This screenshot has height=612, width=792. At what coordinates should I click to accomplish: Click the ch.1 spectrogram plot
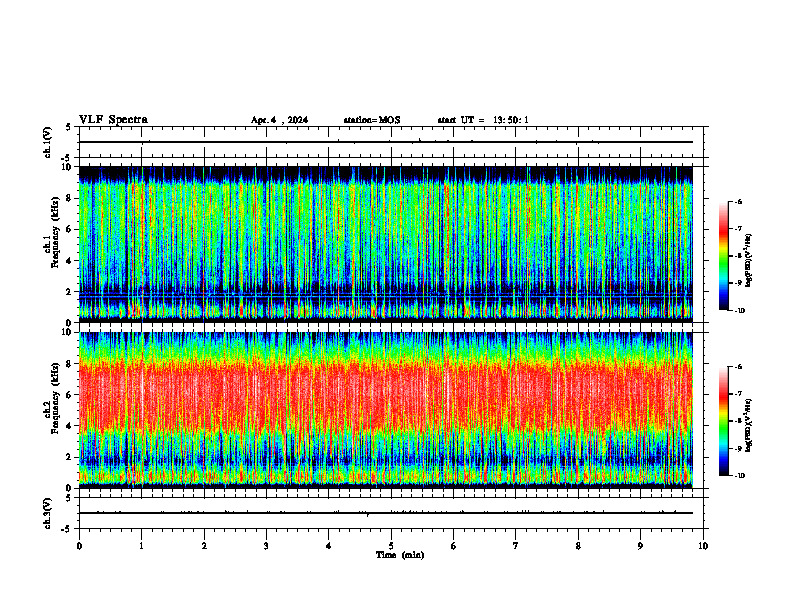(x=385, y=244)
